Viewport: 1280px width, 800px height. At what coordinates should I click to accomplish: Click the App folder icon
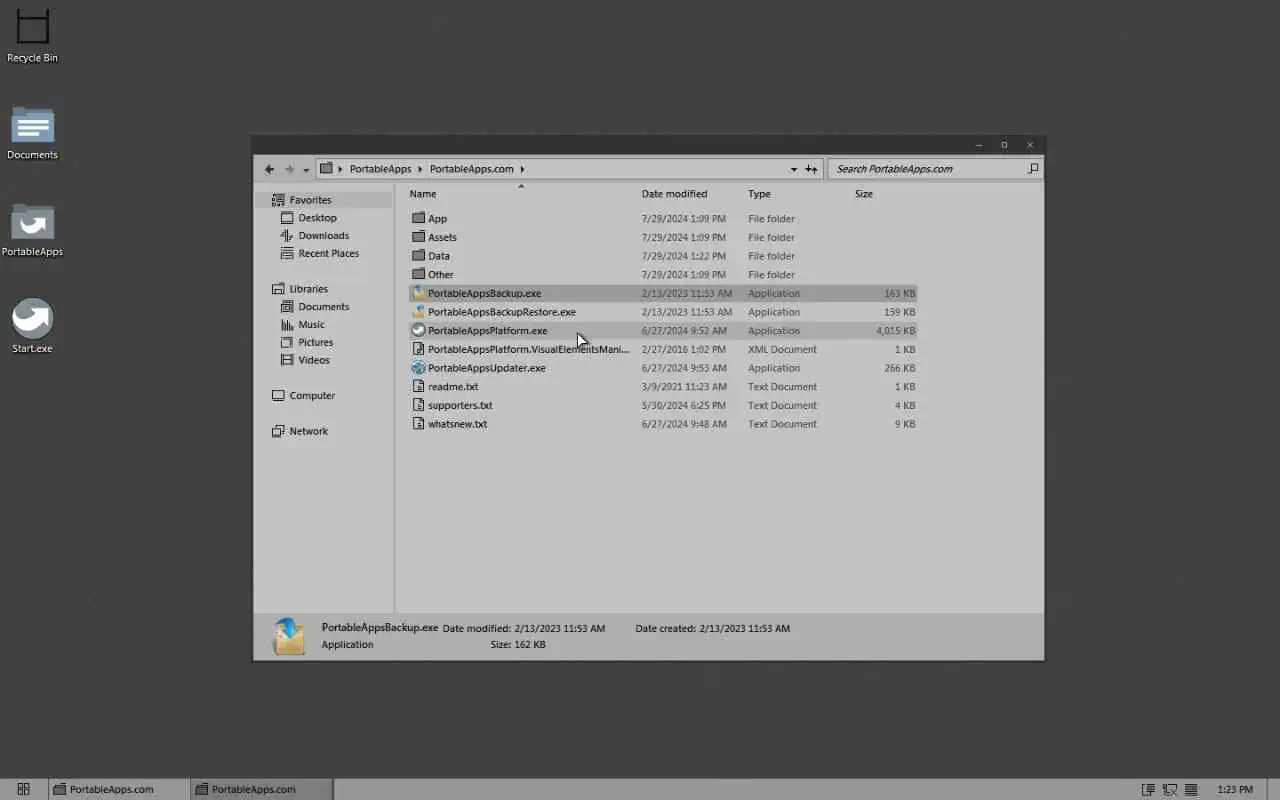[x=419, y=218]
